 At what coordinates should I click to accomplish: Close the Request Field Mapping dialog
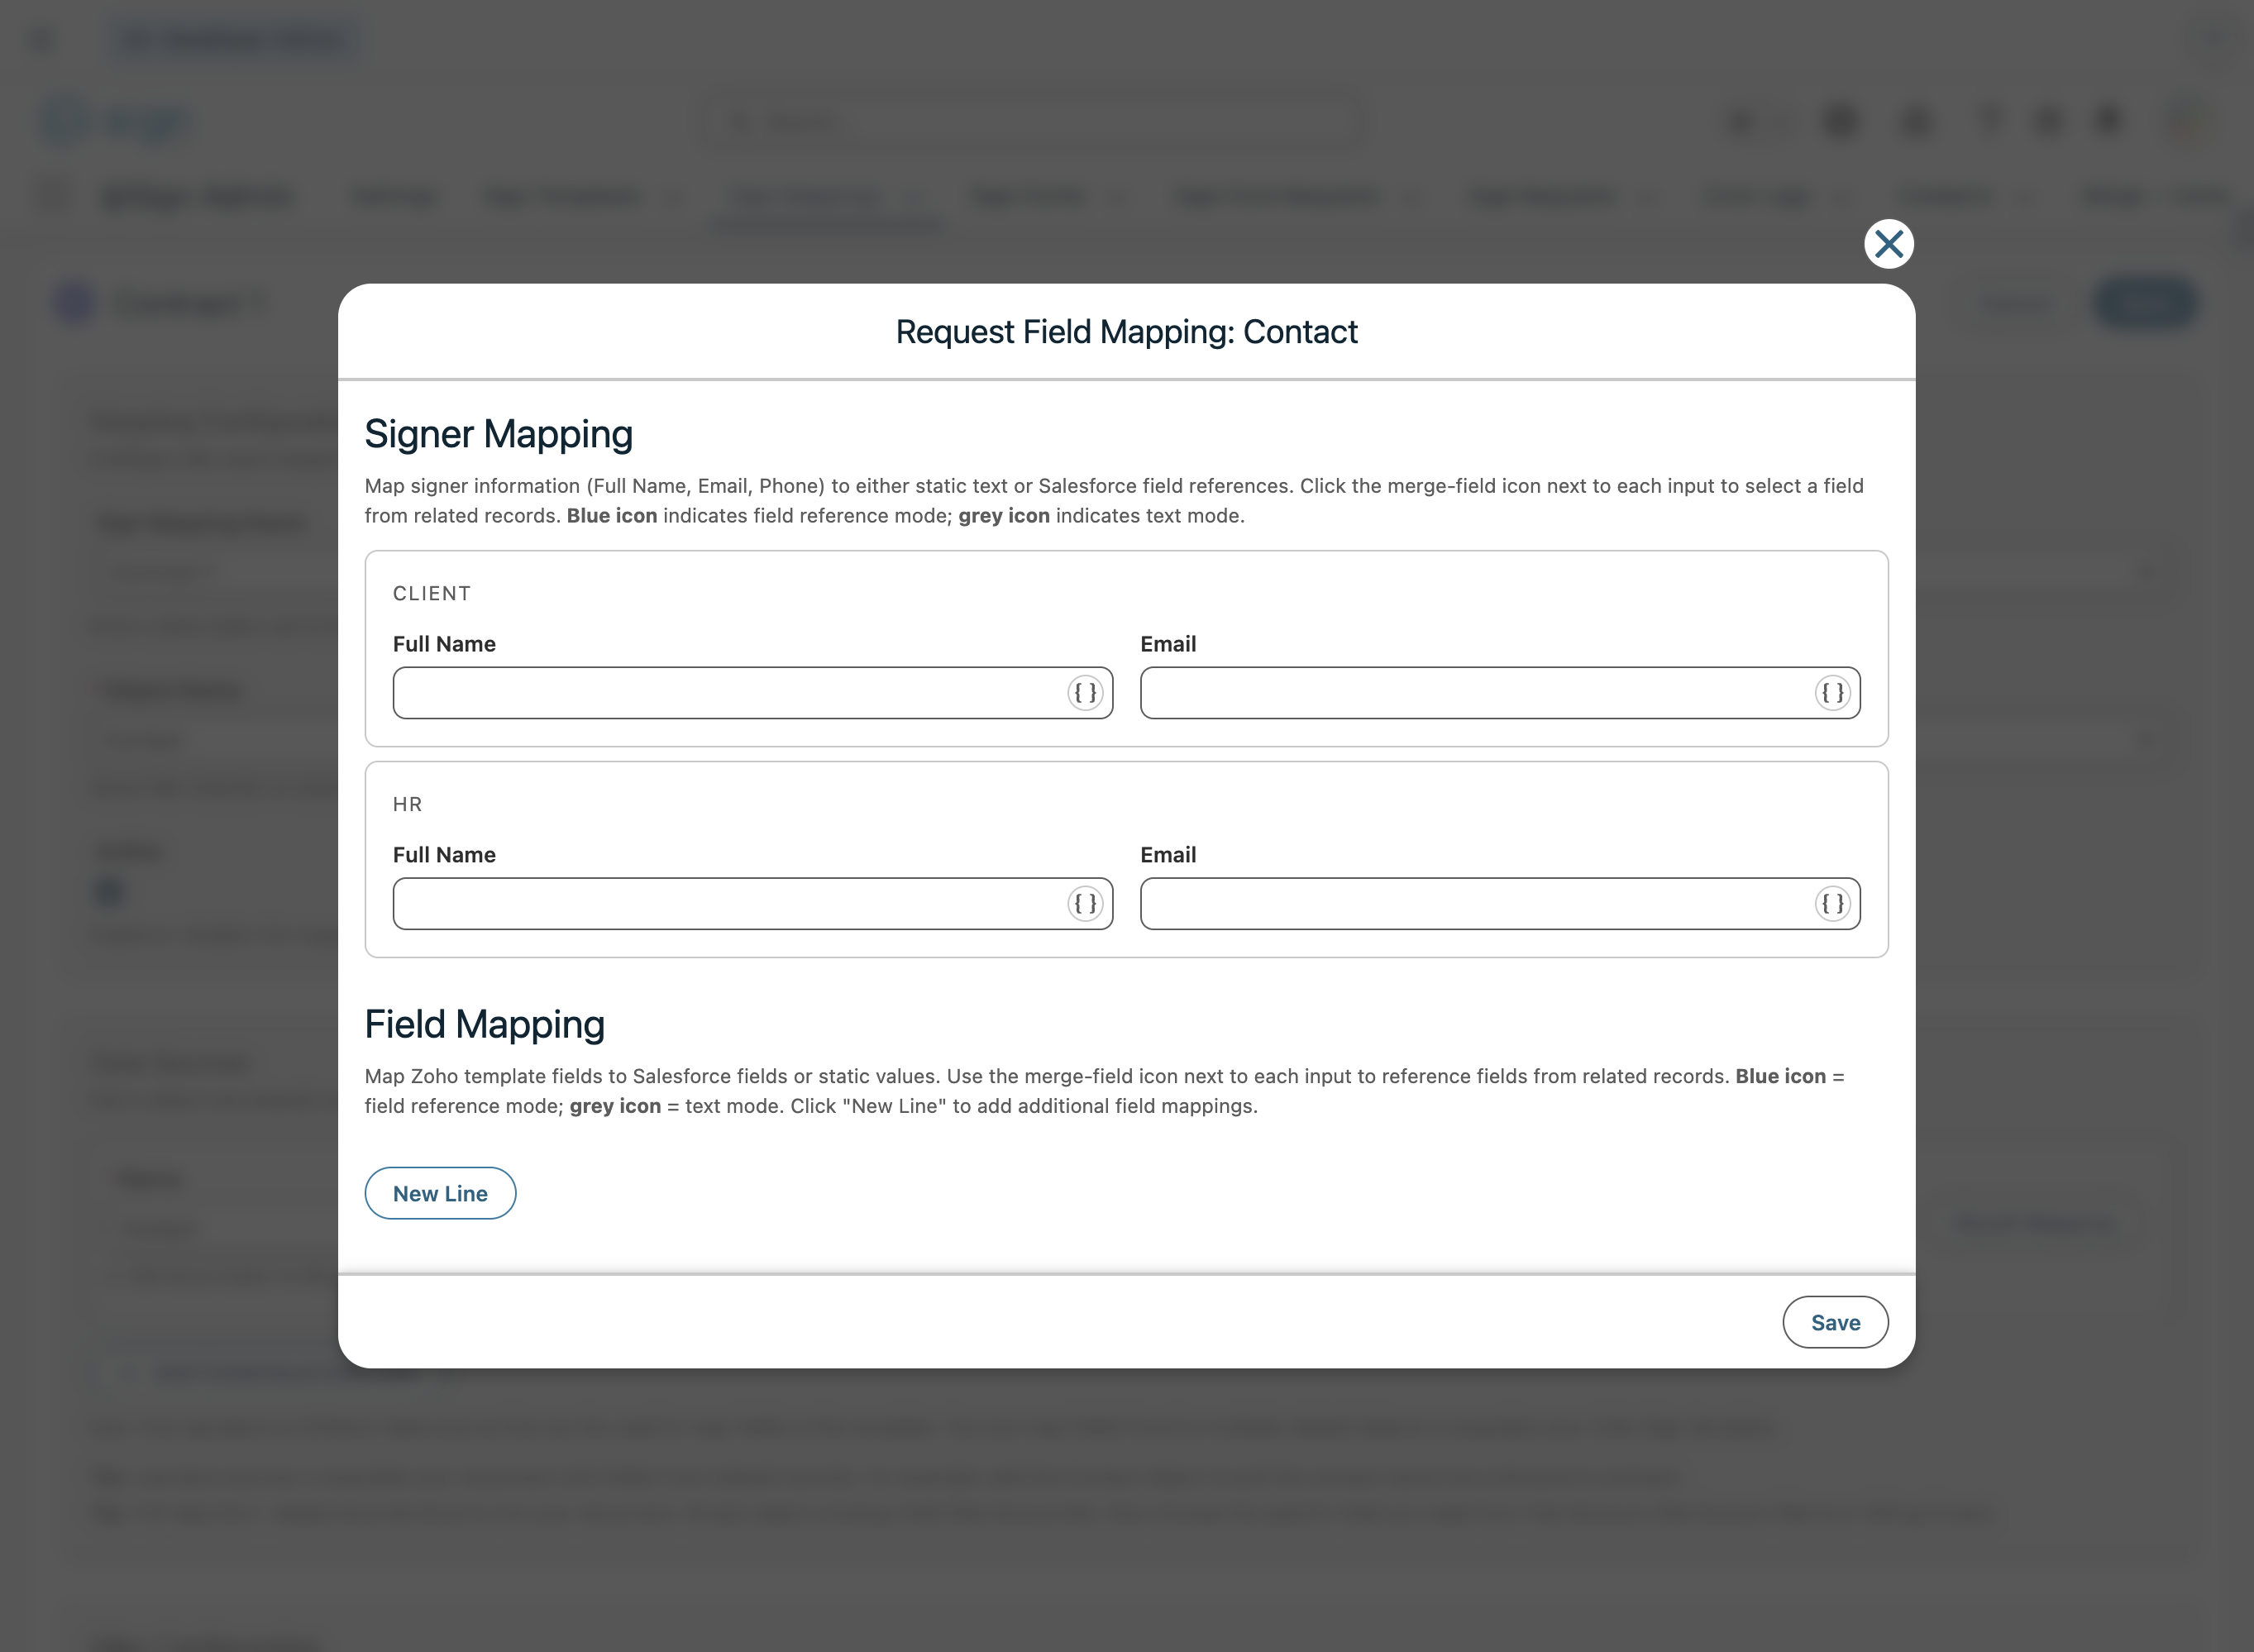pyautogui.click(x=1888, y=244)
